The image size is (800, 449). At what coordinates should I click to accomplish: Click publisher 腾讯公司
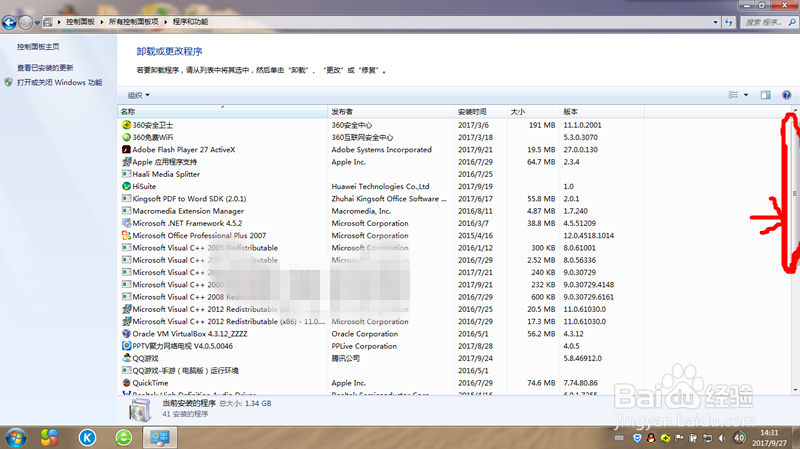pos(345,358)
